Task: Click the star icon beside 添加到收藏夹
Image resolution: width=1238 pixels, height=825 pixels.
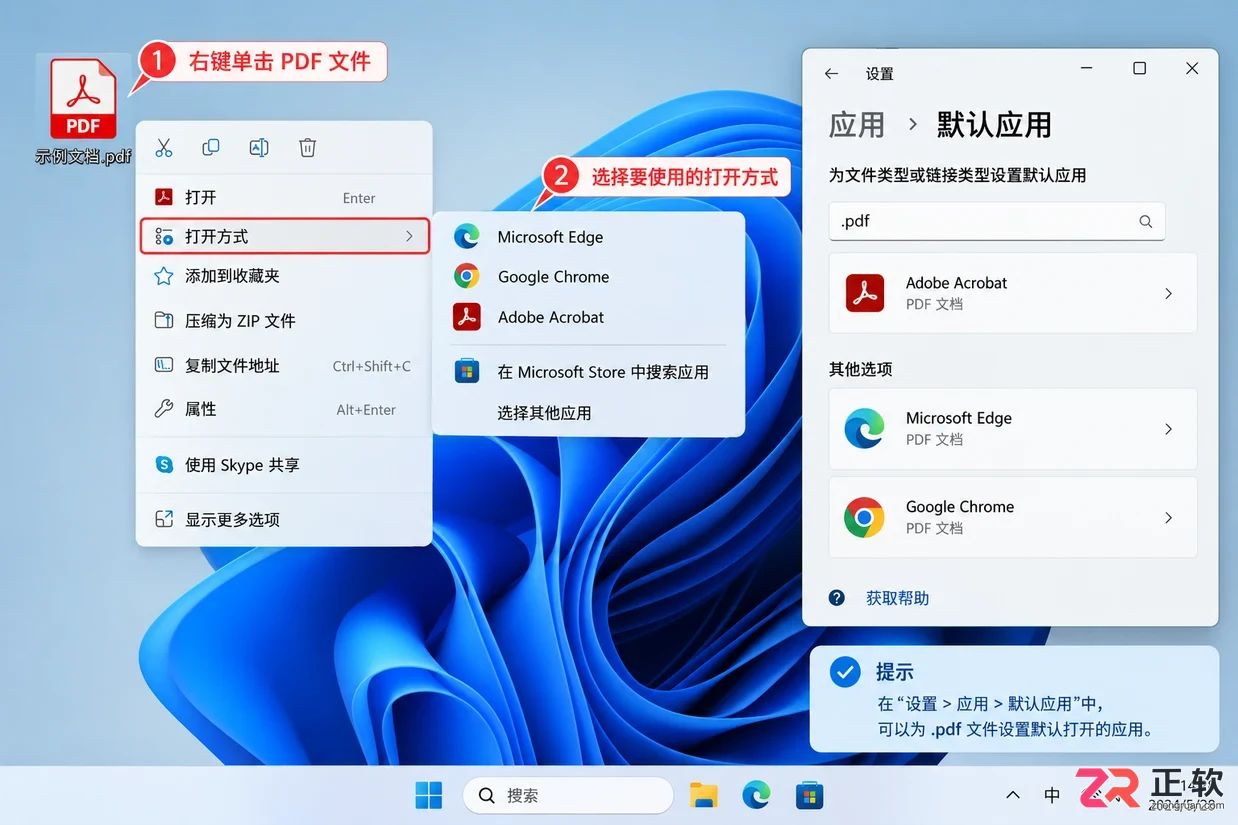Action: (x=164, y=276)
